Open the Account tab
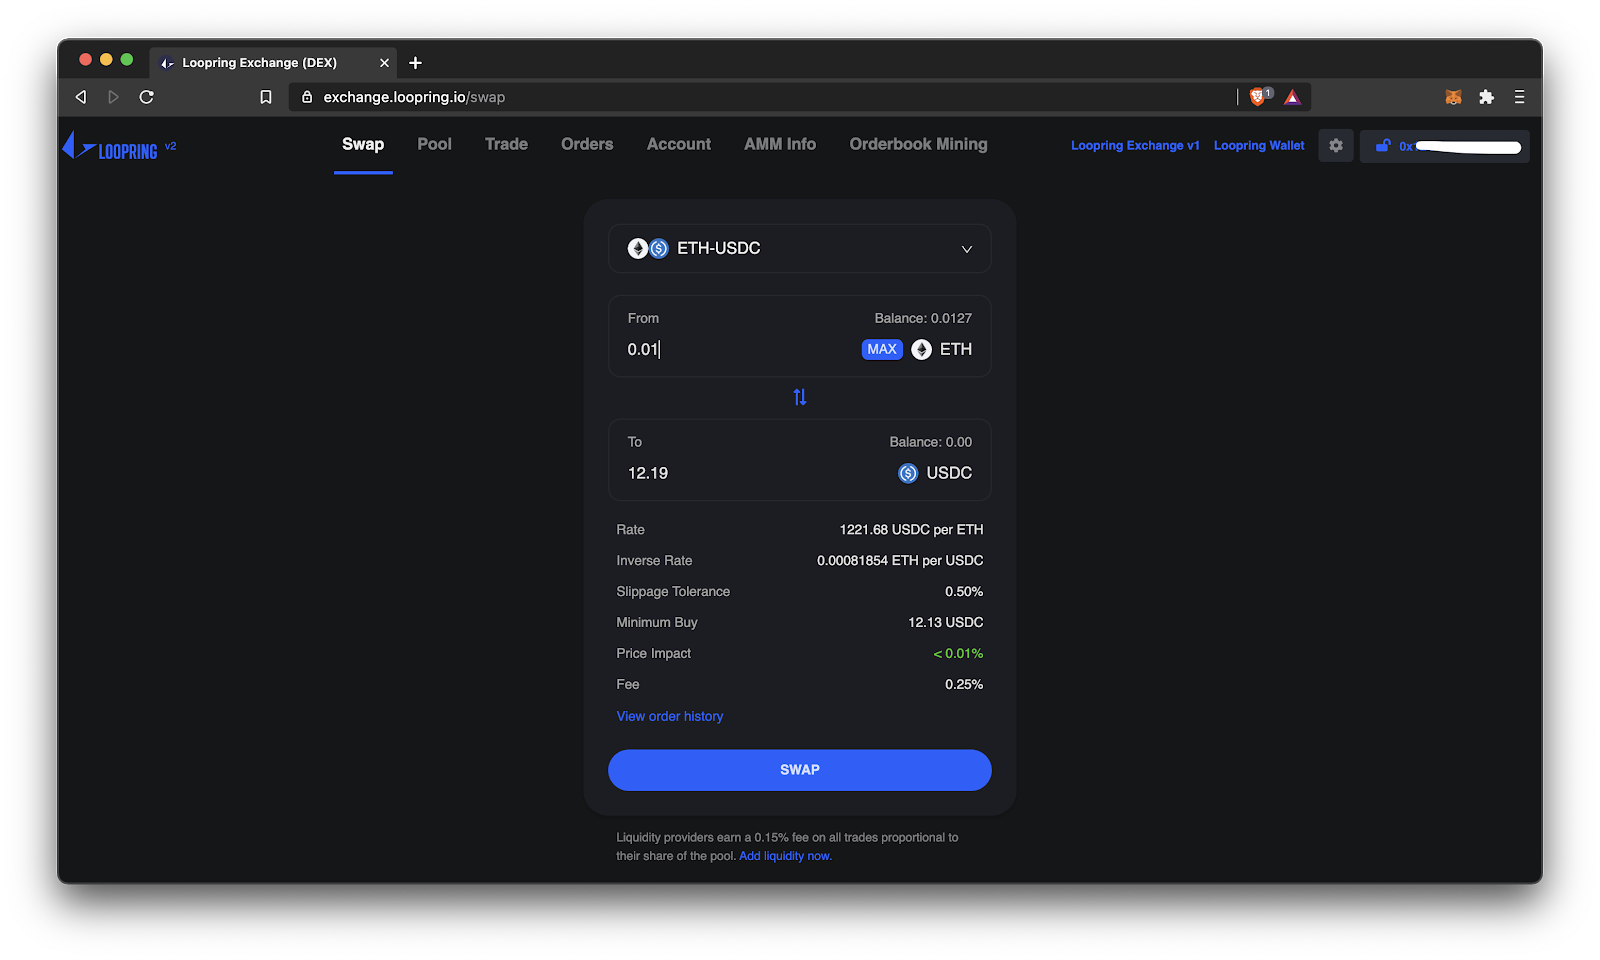The height and width of the screenshot is (960, 1600). click(679, 144)
